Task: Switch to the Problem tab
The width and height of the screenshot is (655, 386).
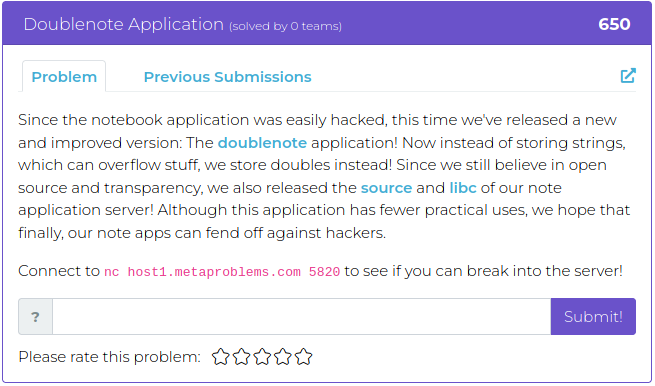Action: click(x=64, y=77)
